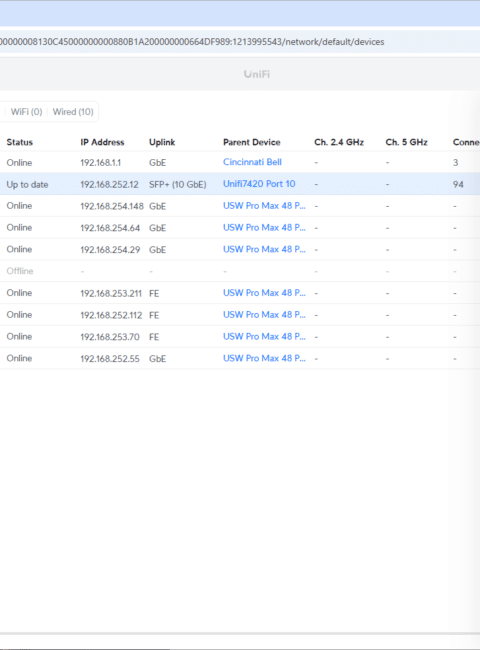
Task: Open USW Pro Max link in 192.168.254.148 row
Action: 264,206
